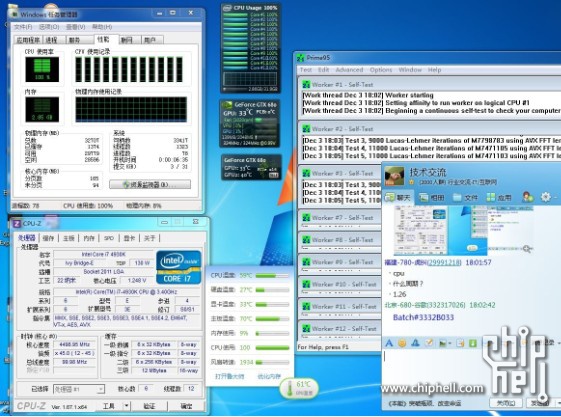Switch to the Processes tab in Task Manager
This screenshot has width=561, height=417.
point(54,40)
